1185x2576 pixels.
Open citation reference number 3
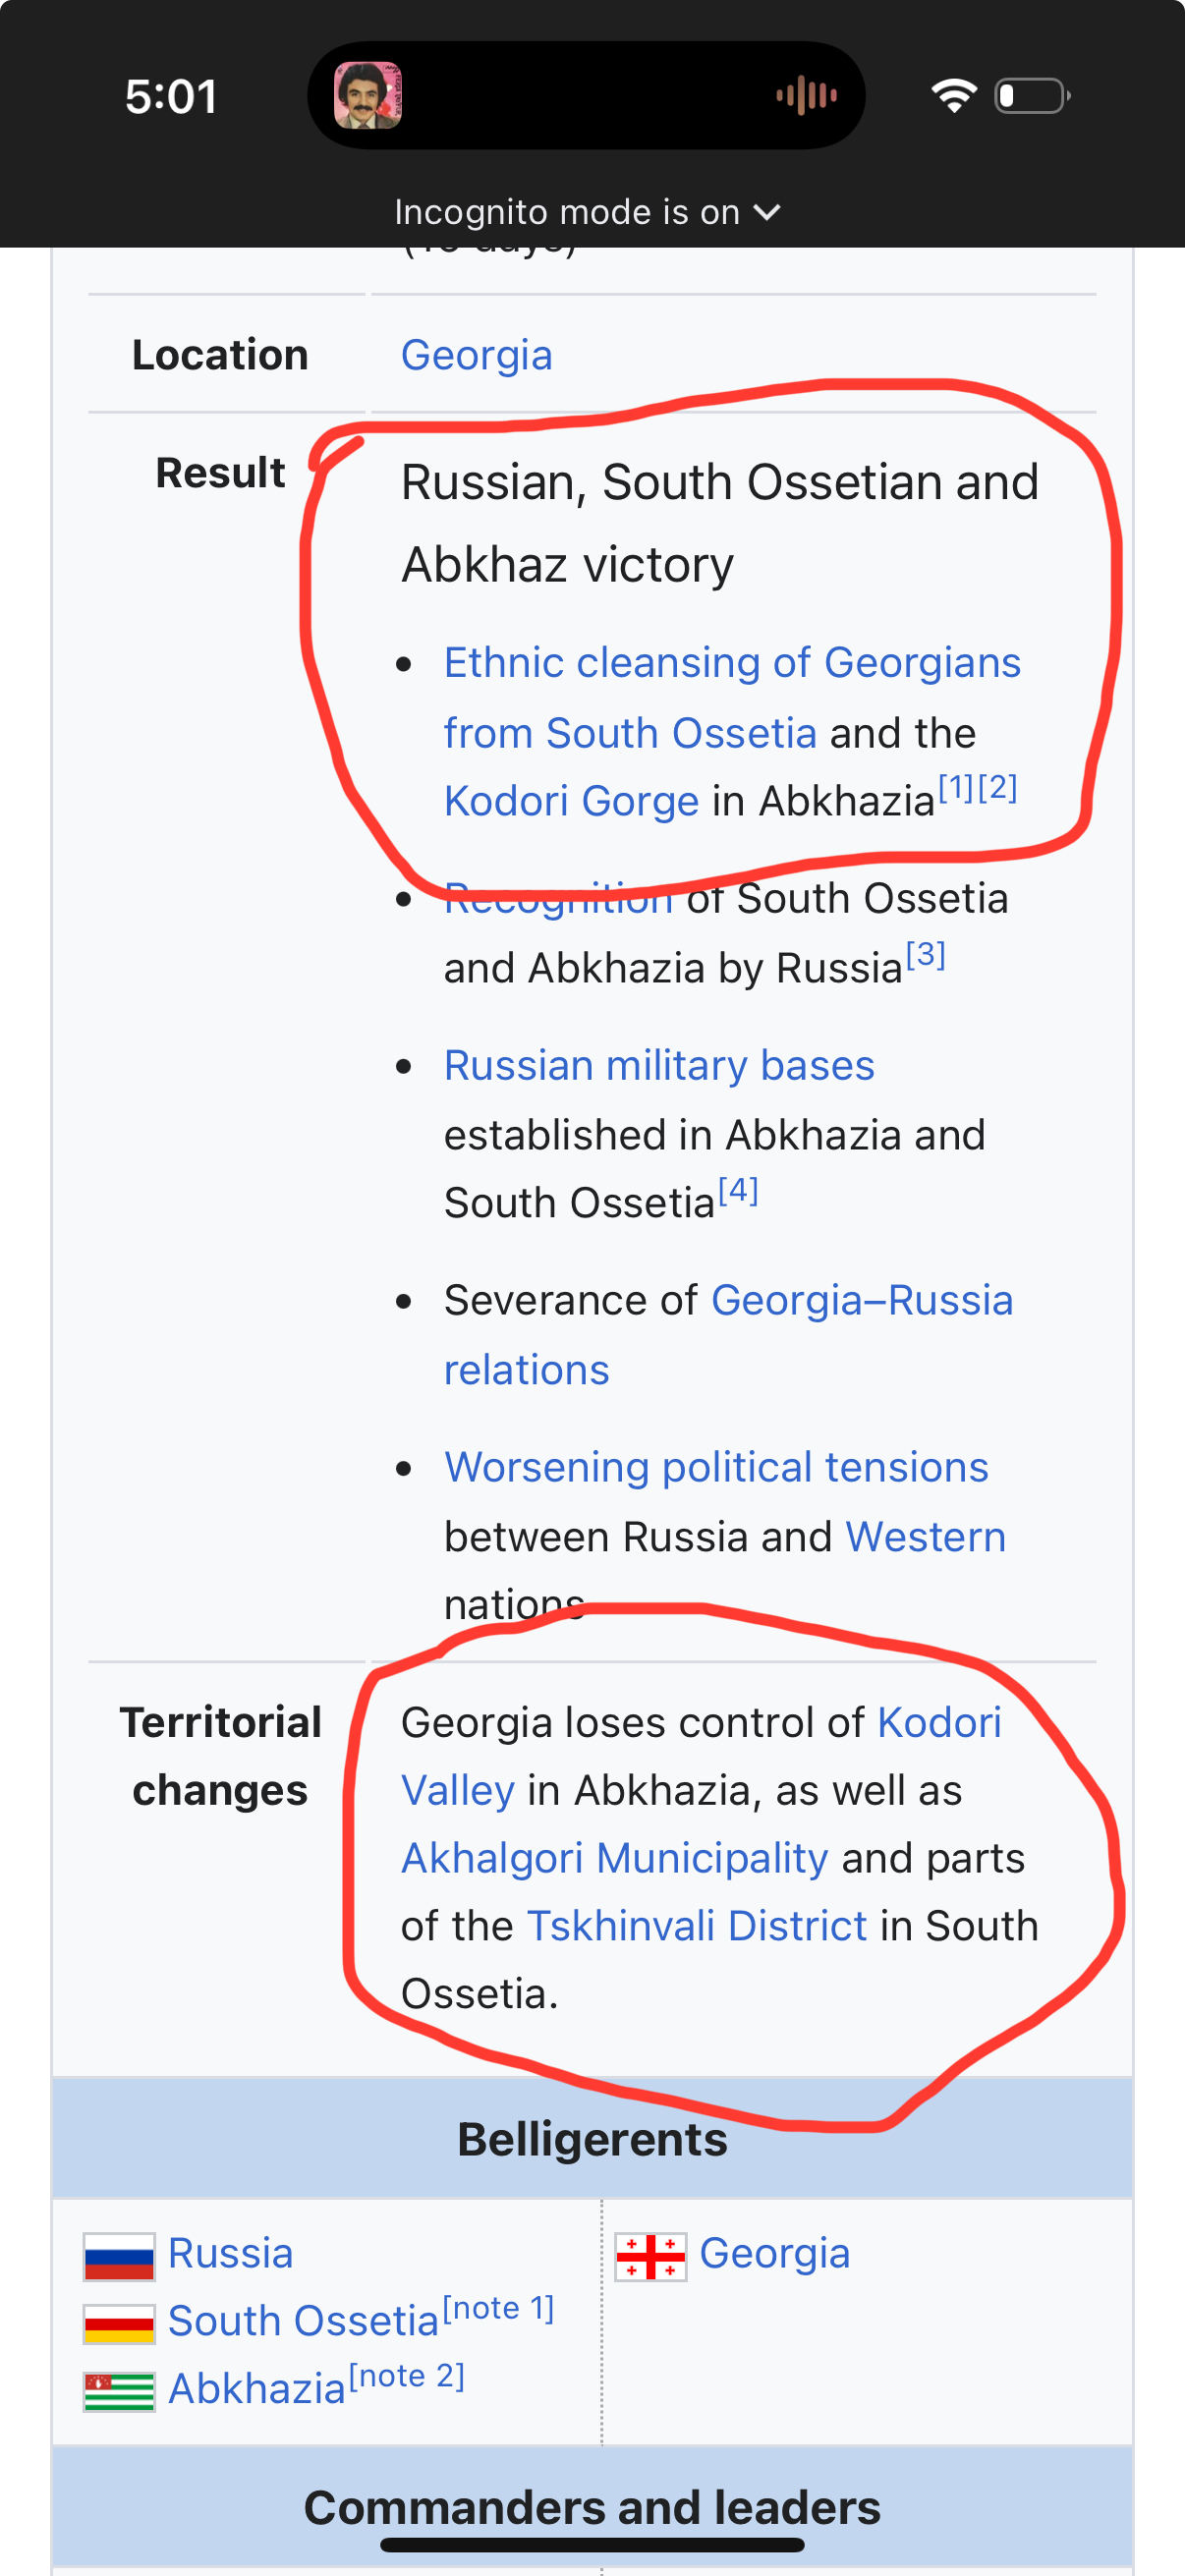[x=925, y=956]
